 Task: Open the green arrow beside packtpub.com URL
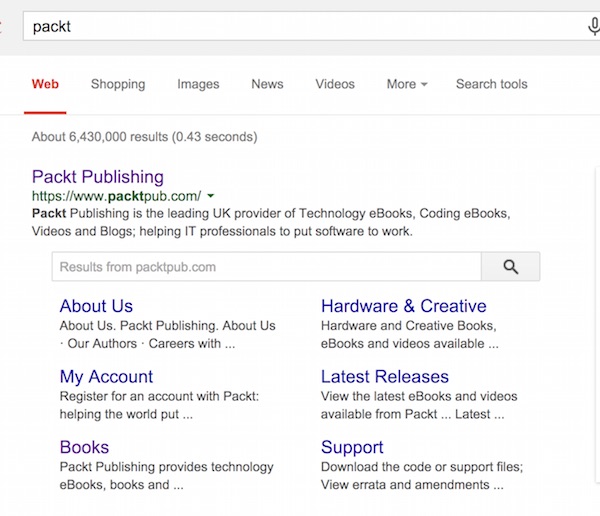click(x=210, y=196)
